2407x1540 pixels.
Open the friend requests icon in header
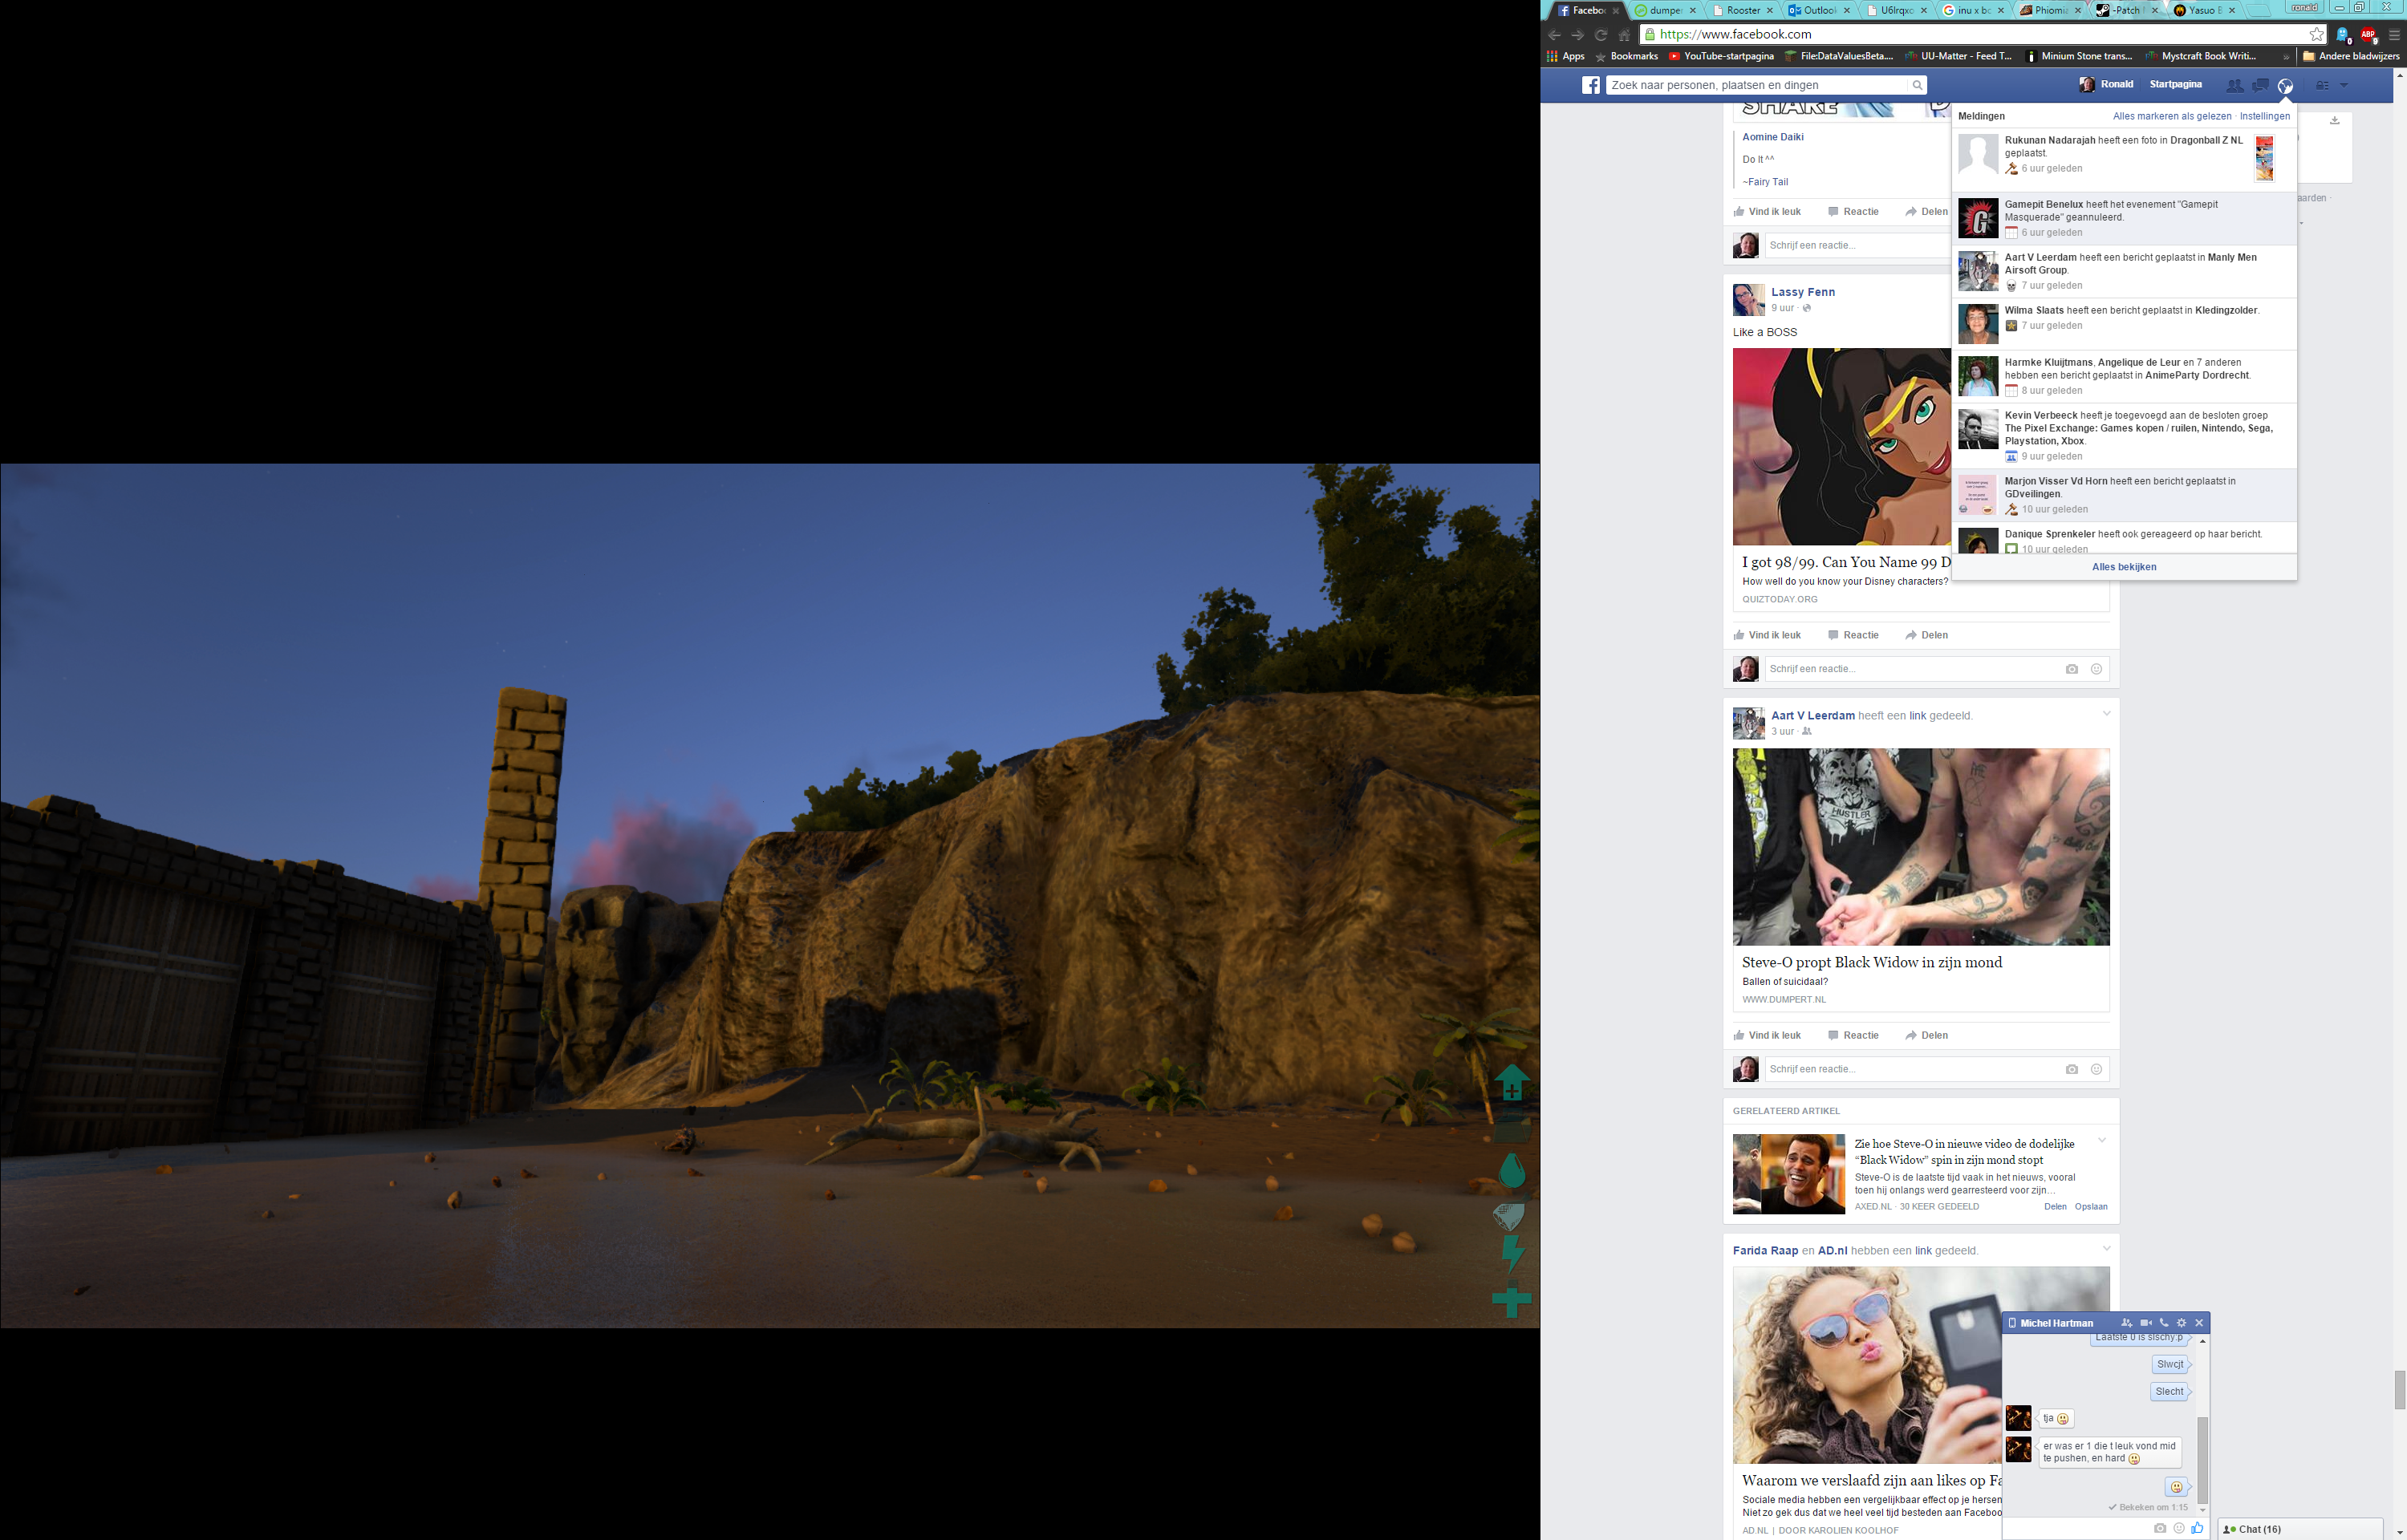click(2234, 85)
